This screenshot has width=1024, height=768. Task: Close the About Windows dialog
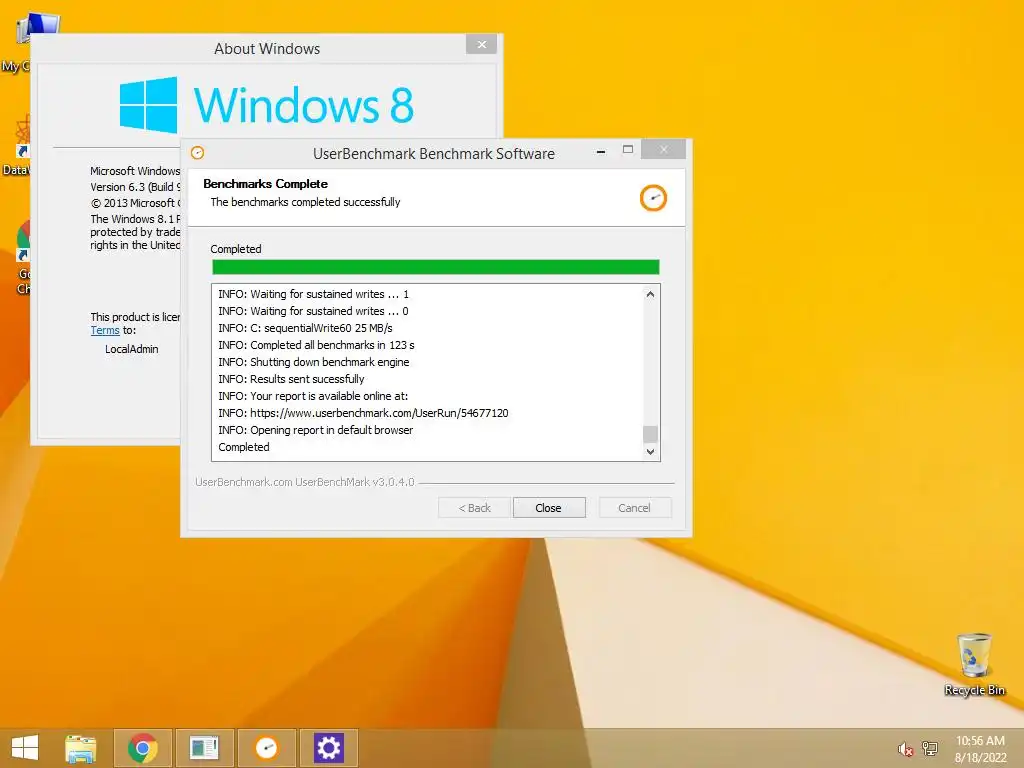481,44
